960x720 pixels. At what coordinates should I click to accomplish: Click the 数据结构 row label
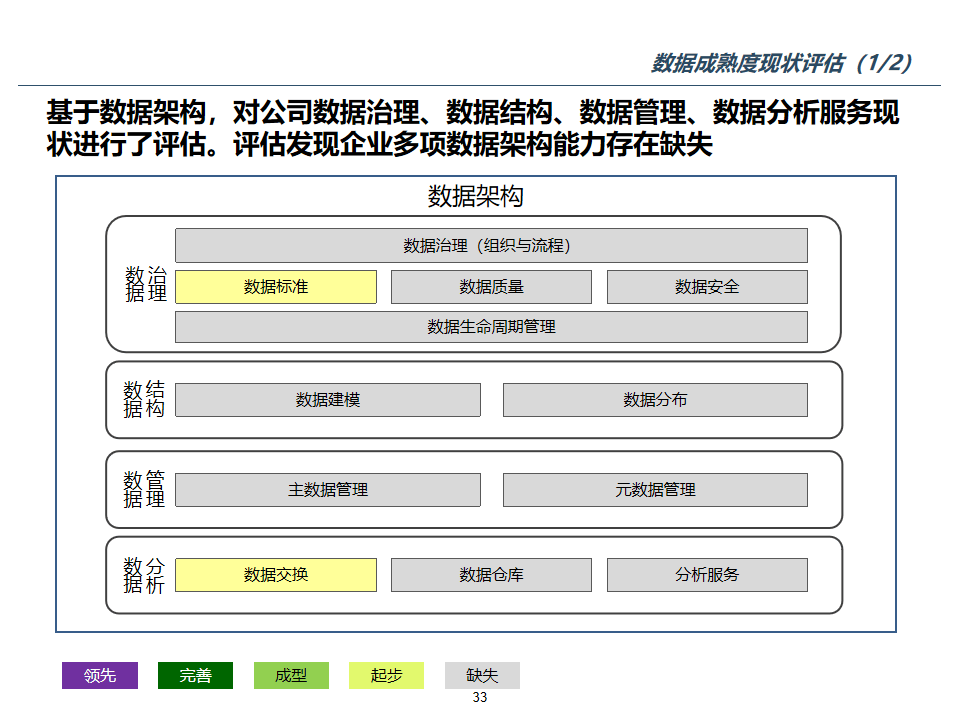coord(144,399)
